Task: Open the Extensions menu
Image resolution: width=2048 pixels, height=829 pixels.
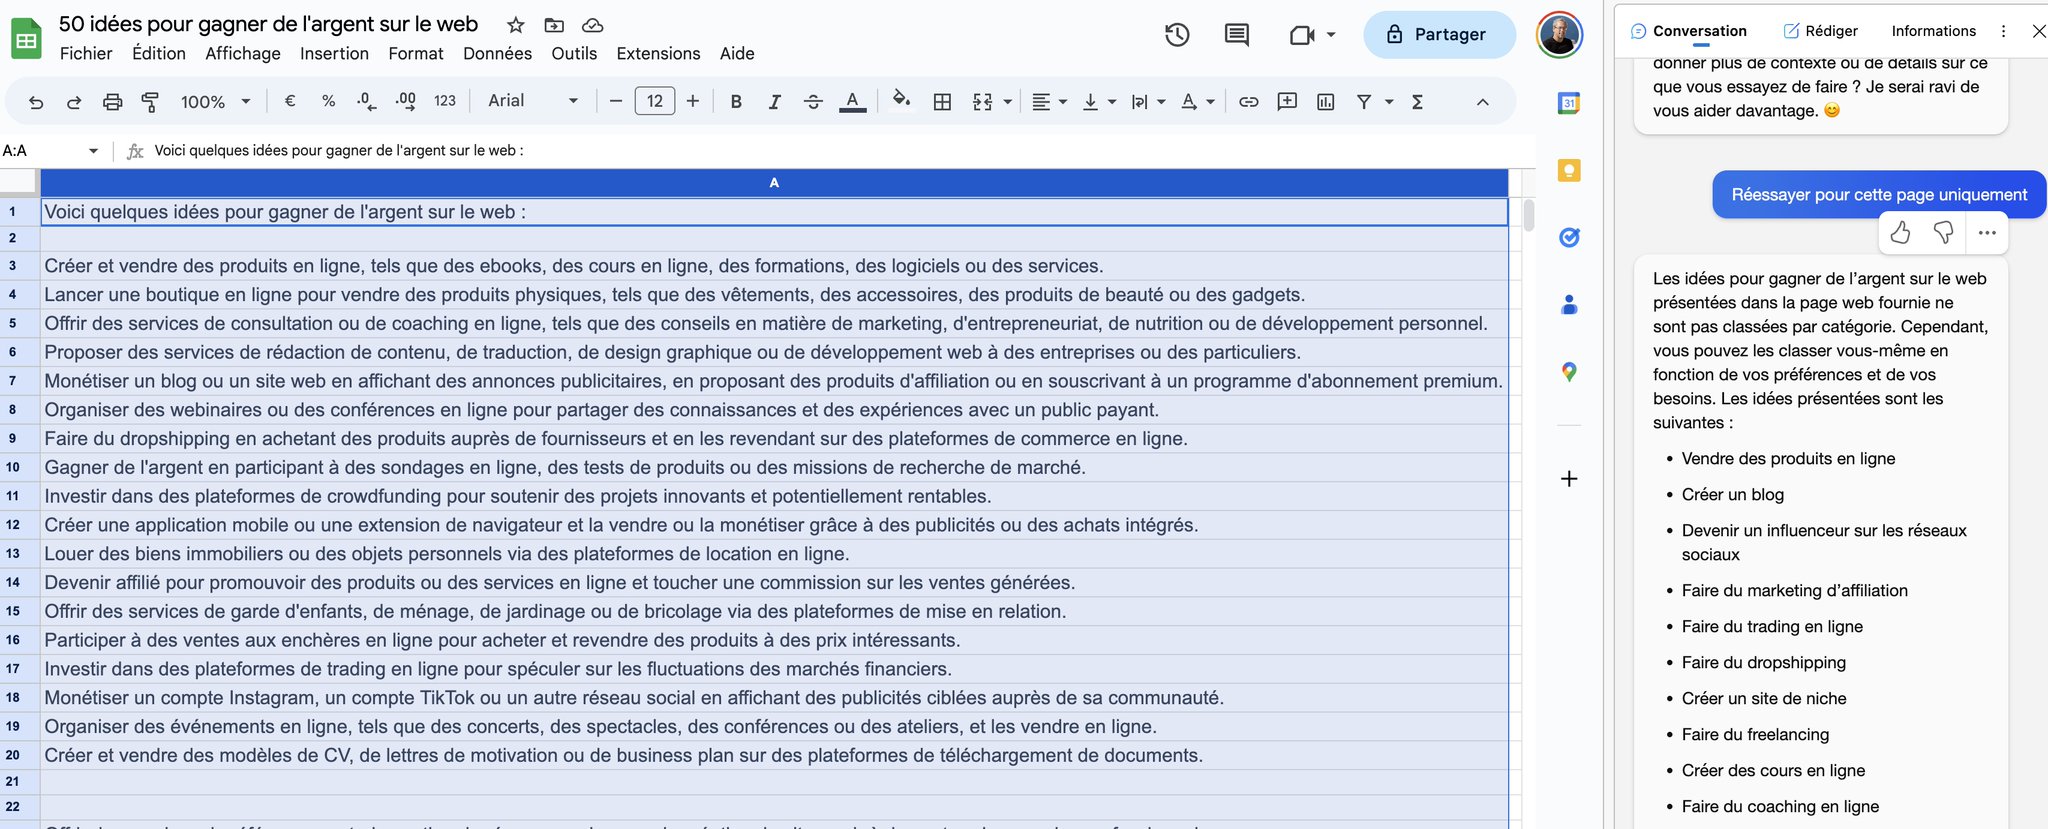Action: tap(658, 53)
